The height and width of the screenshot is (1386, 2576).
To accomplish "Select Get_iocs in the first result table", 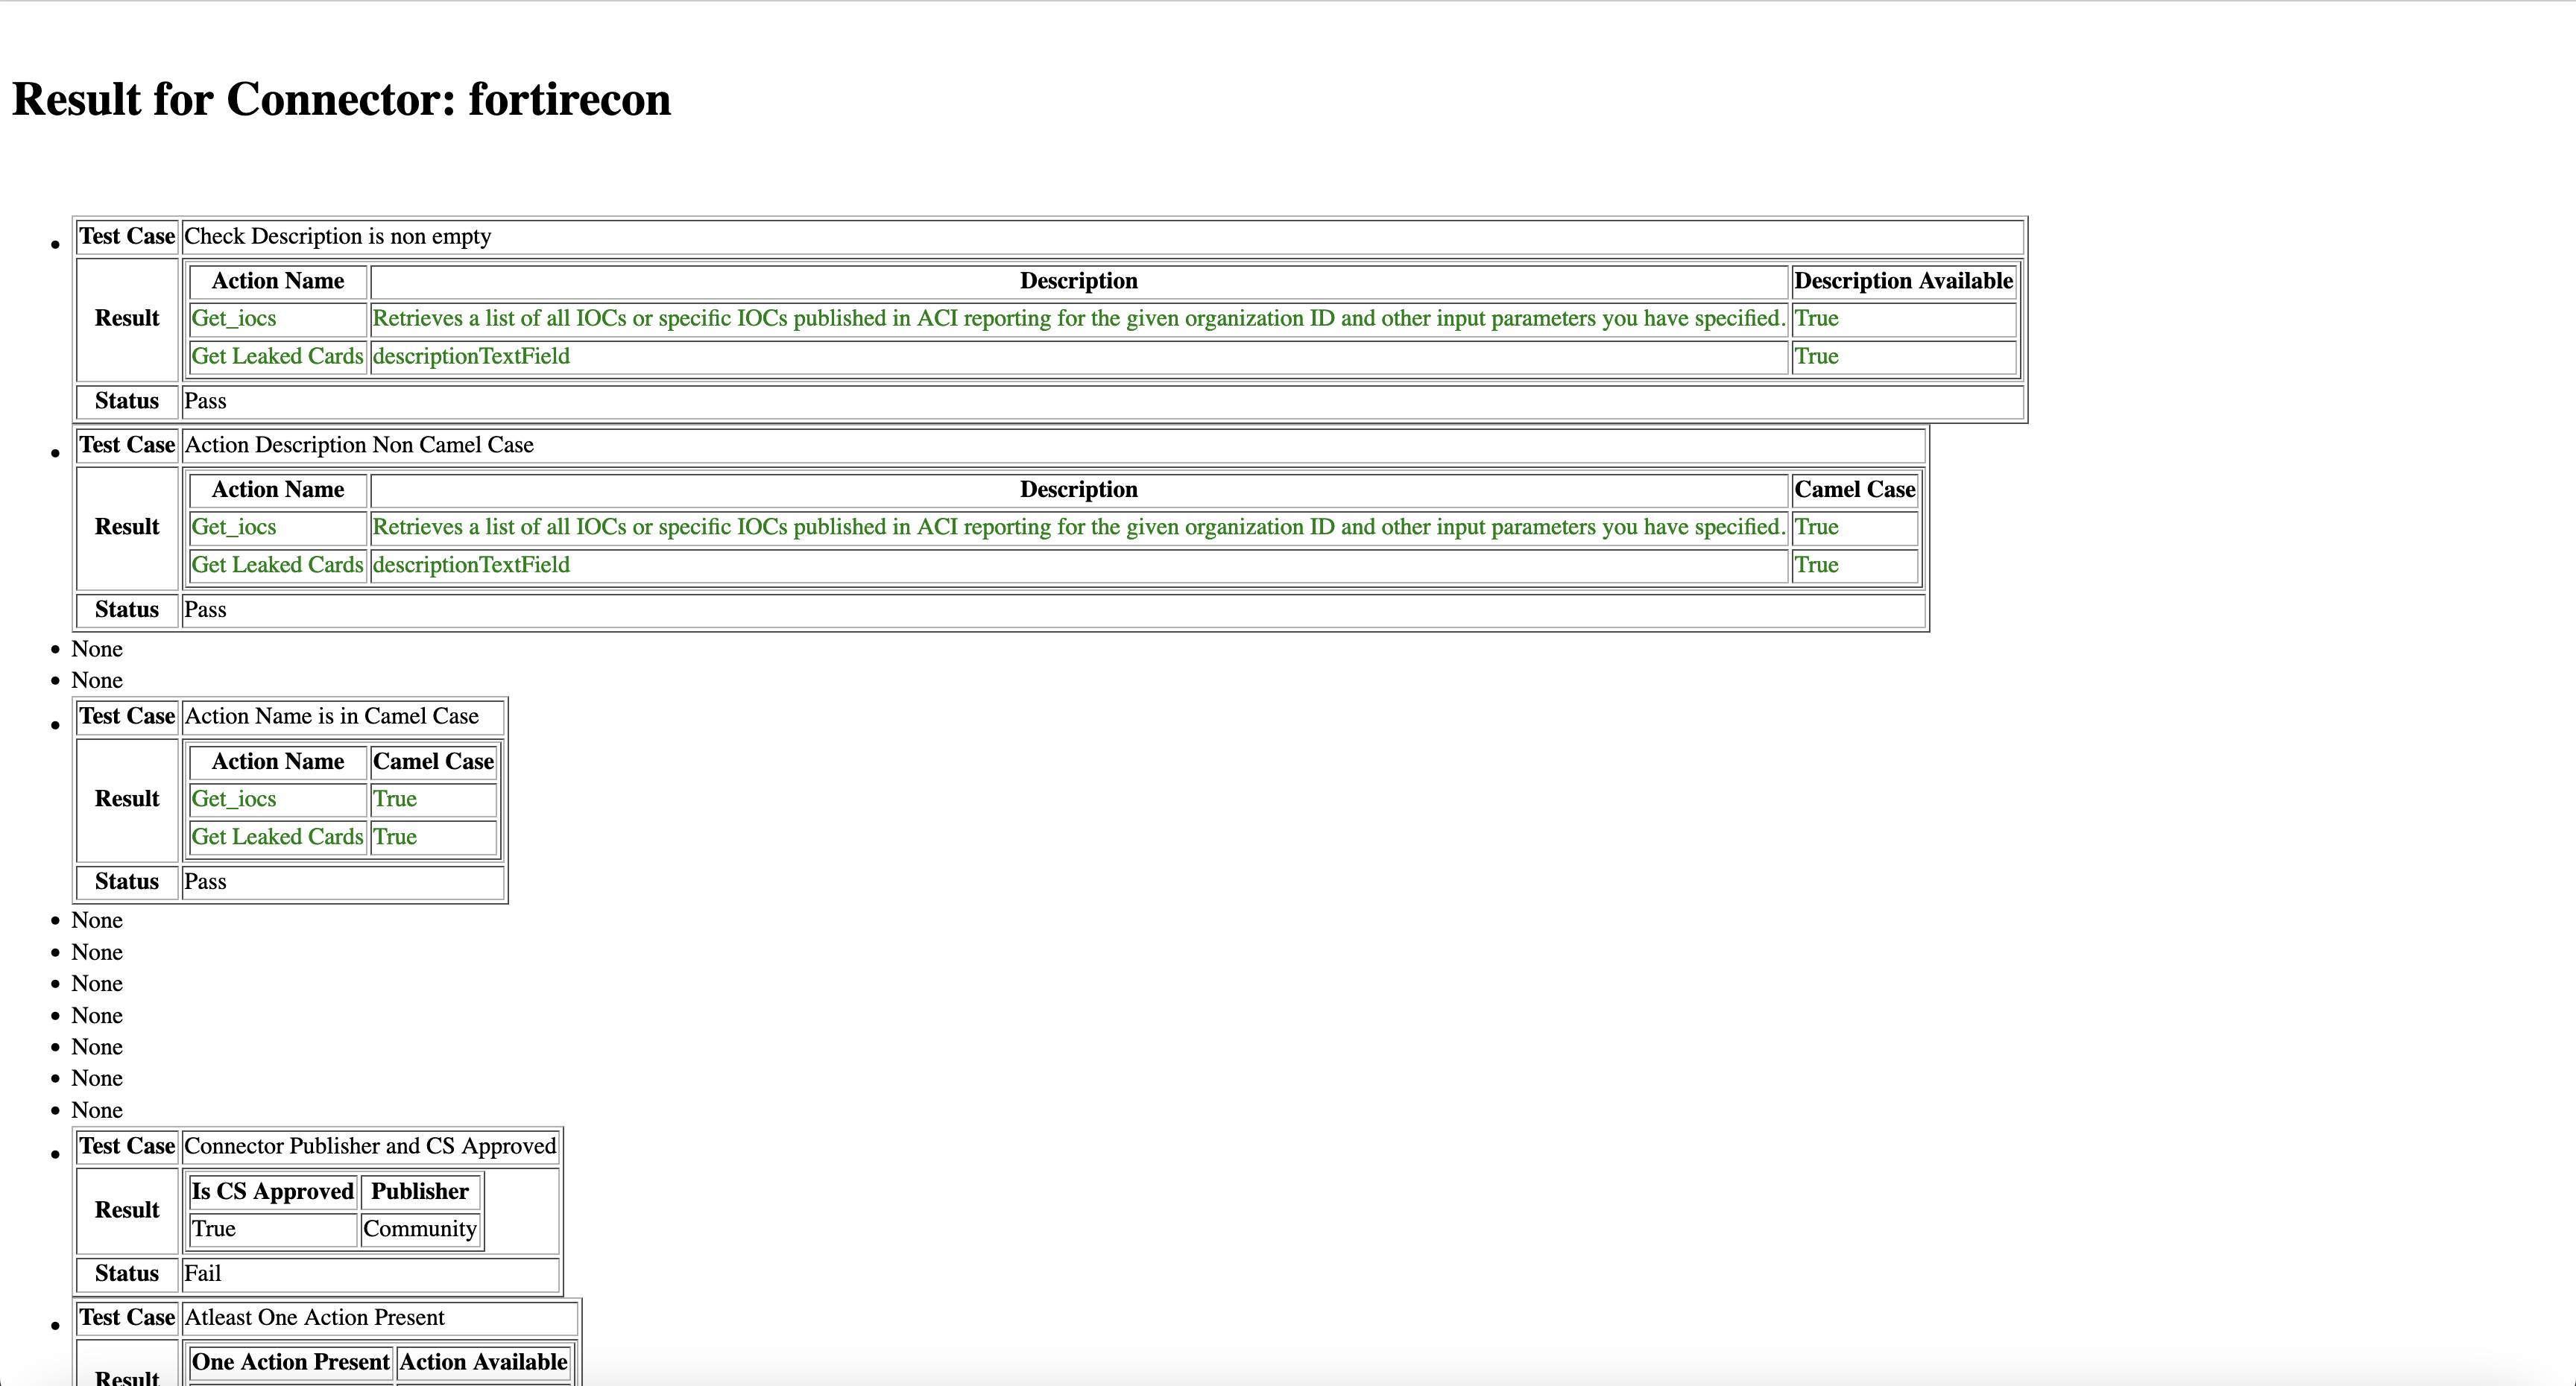I will tap(234, 319).
